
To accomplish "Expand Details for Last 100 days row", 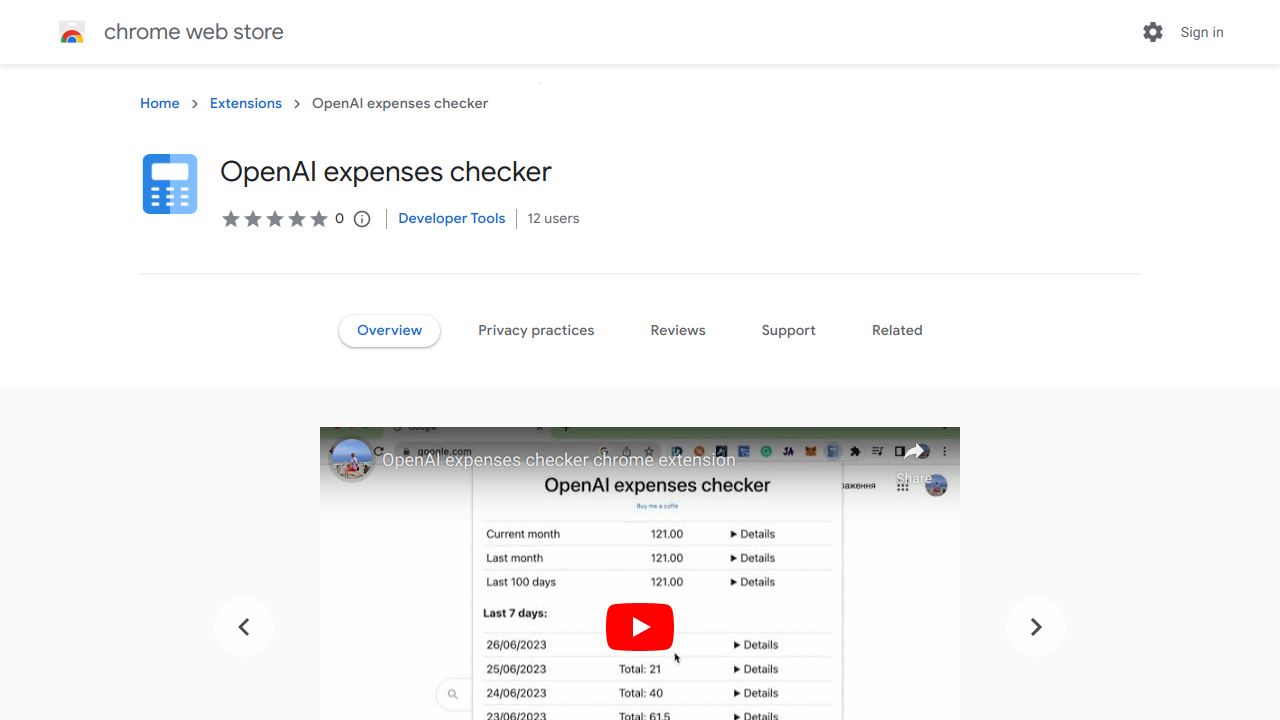I will pyautogui.click(x=753, y=582).
